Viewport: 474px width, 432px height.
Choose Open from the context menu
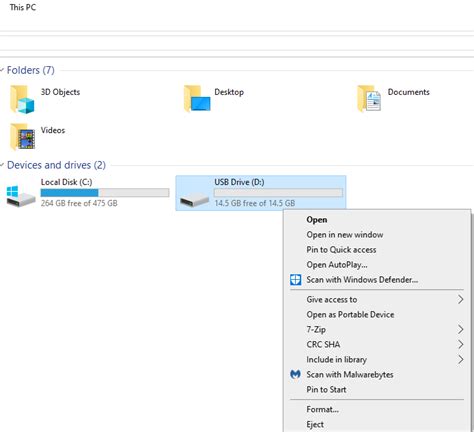tap(377, 220)
